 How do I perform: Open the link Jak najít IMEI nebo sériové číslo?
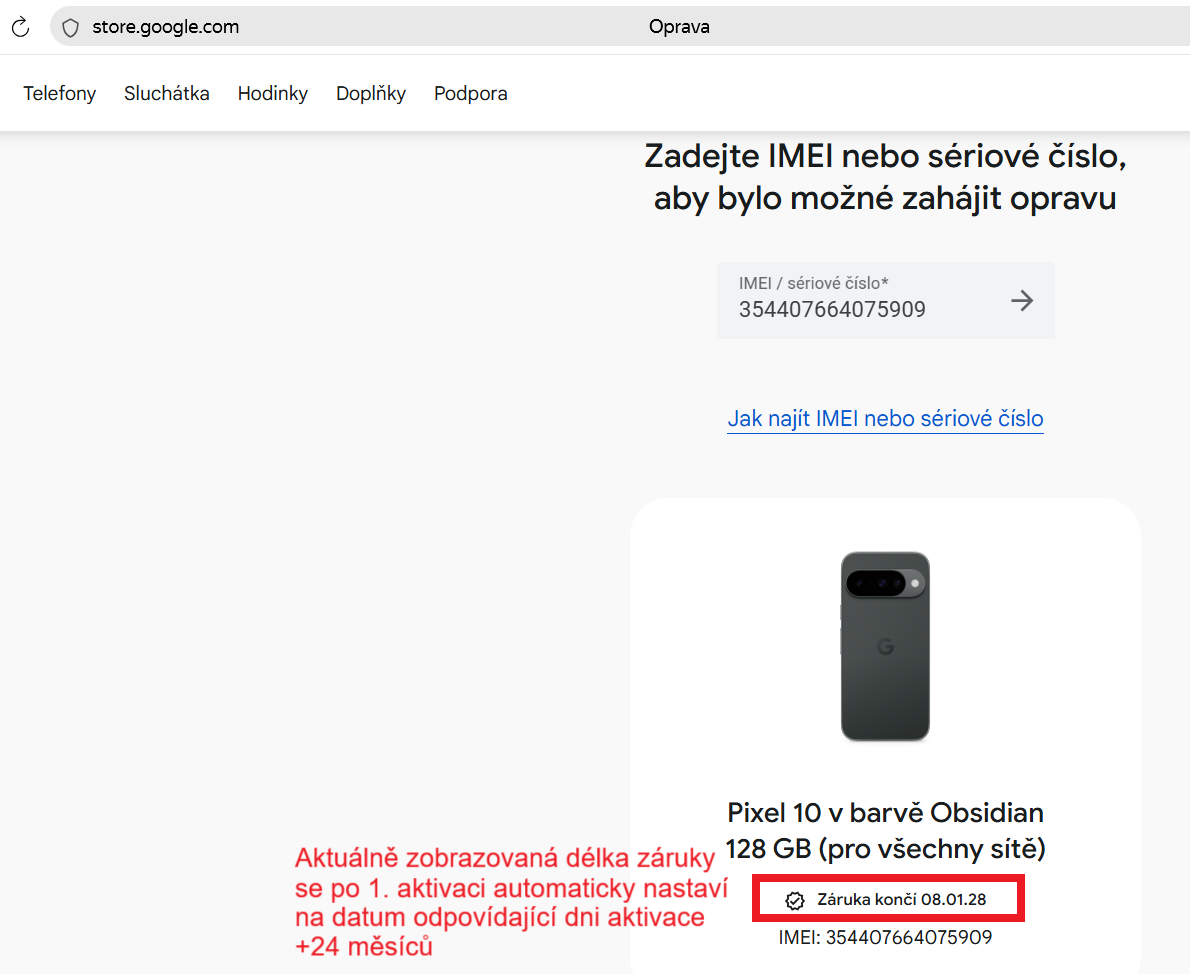click(x=885, y=418)
